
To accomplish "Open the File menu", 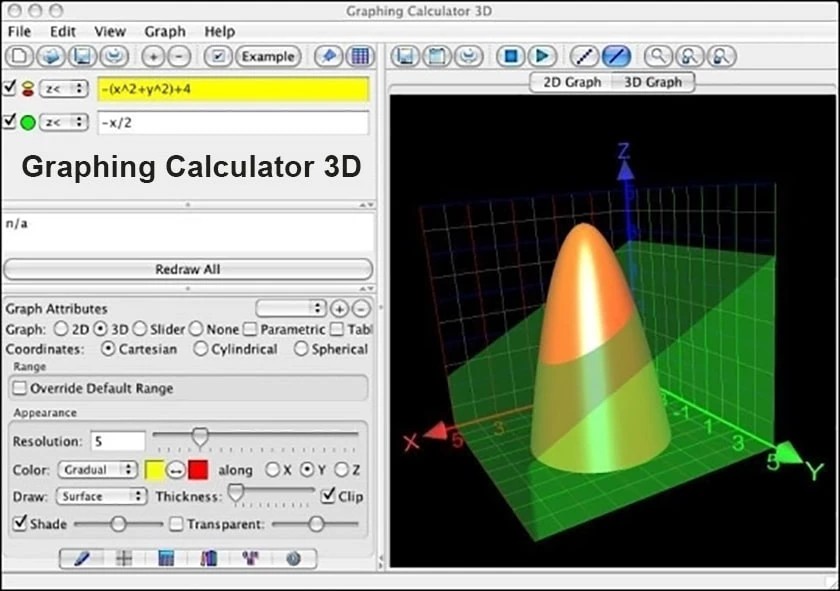I will point(19,32).
